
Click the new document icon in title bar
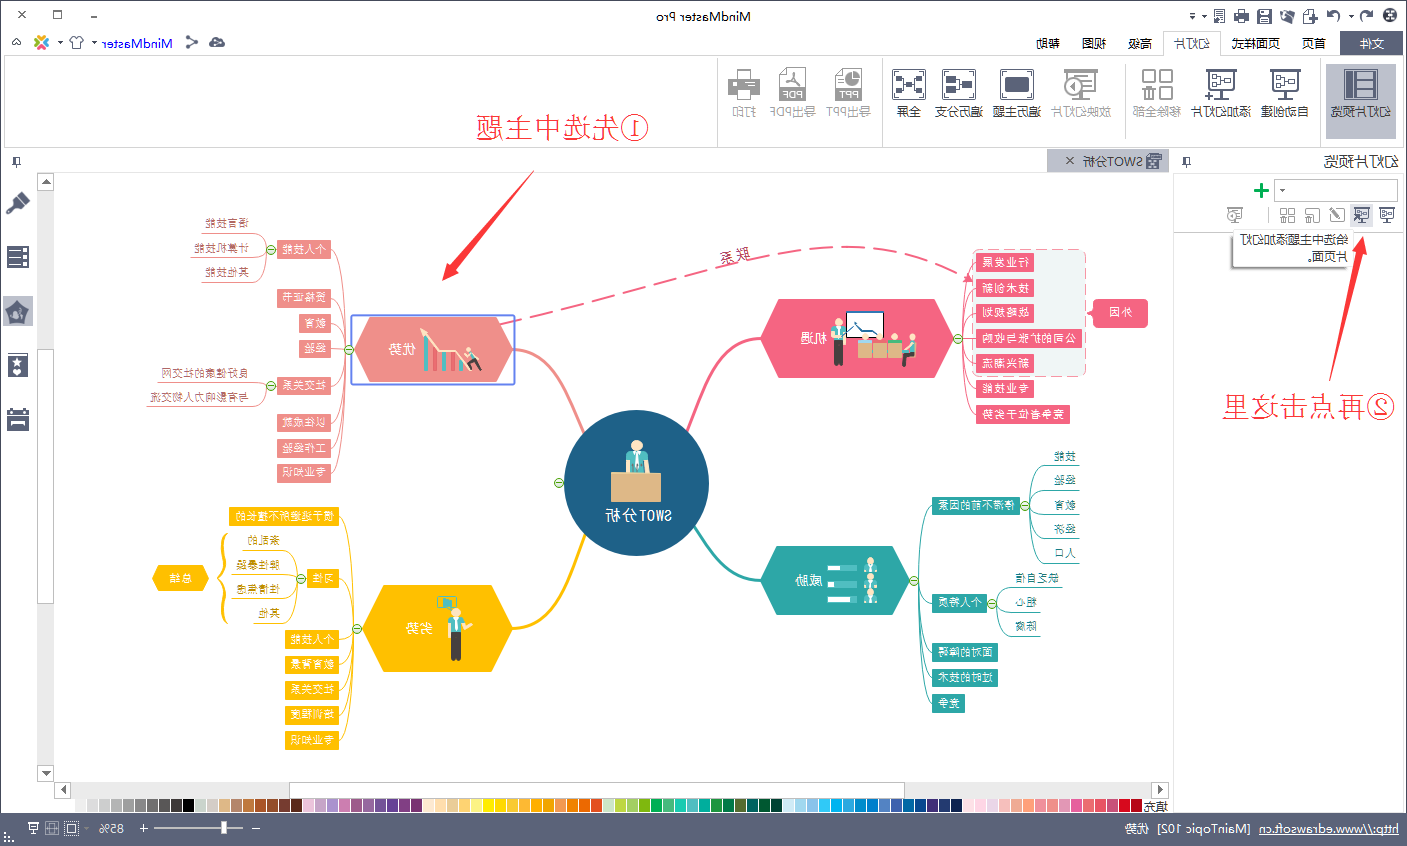[x=1310, y=16]
